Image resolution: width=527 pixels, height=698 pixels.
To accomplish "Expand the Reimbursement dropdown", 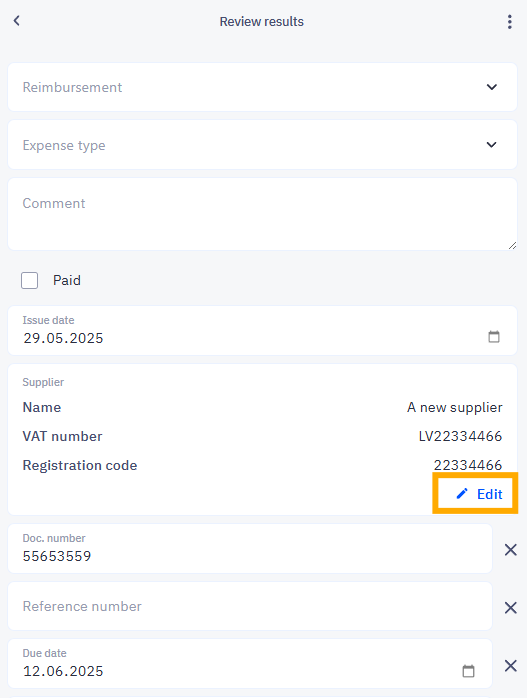I will coord(262,87).
